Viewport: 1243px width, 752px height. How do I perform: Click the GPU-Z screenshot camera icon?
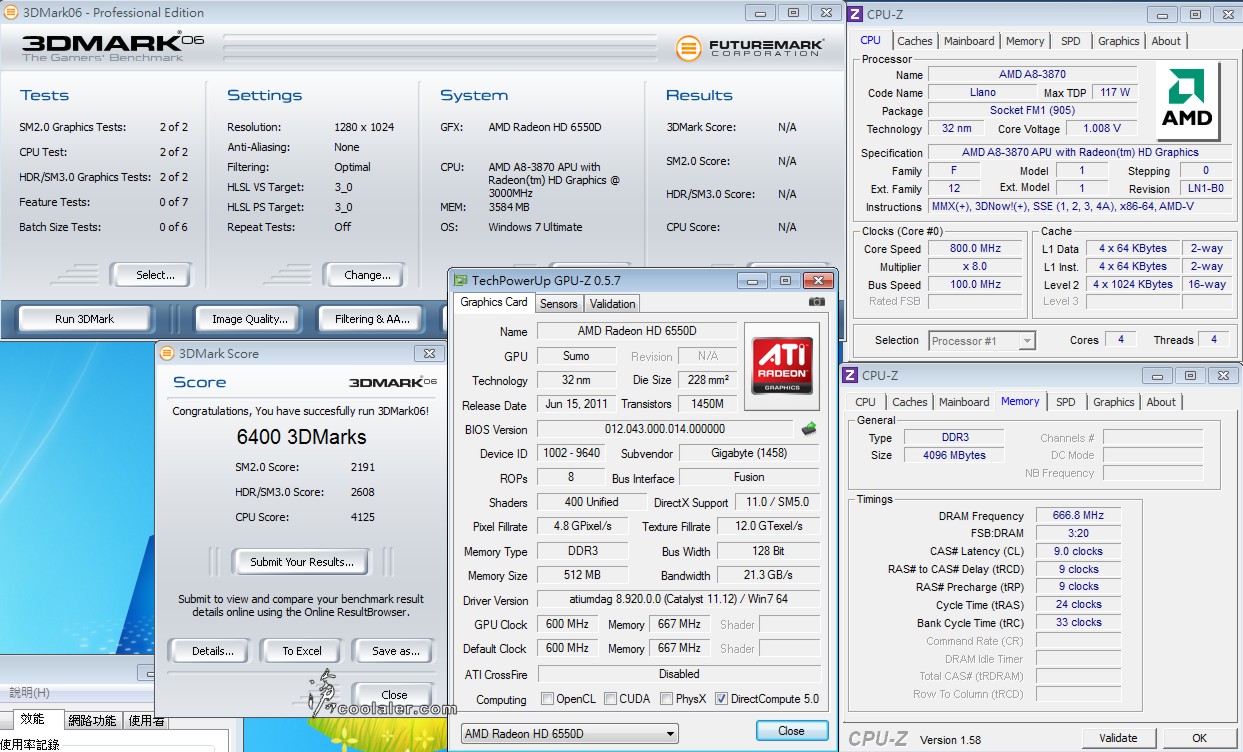click(x=817, y=302)
